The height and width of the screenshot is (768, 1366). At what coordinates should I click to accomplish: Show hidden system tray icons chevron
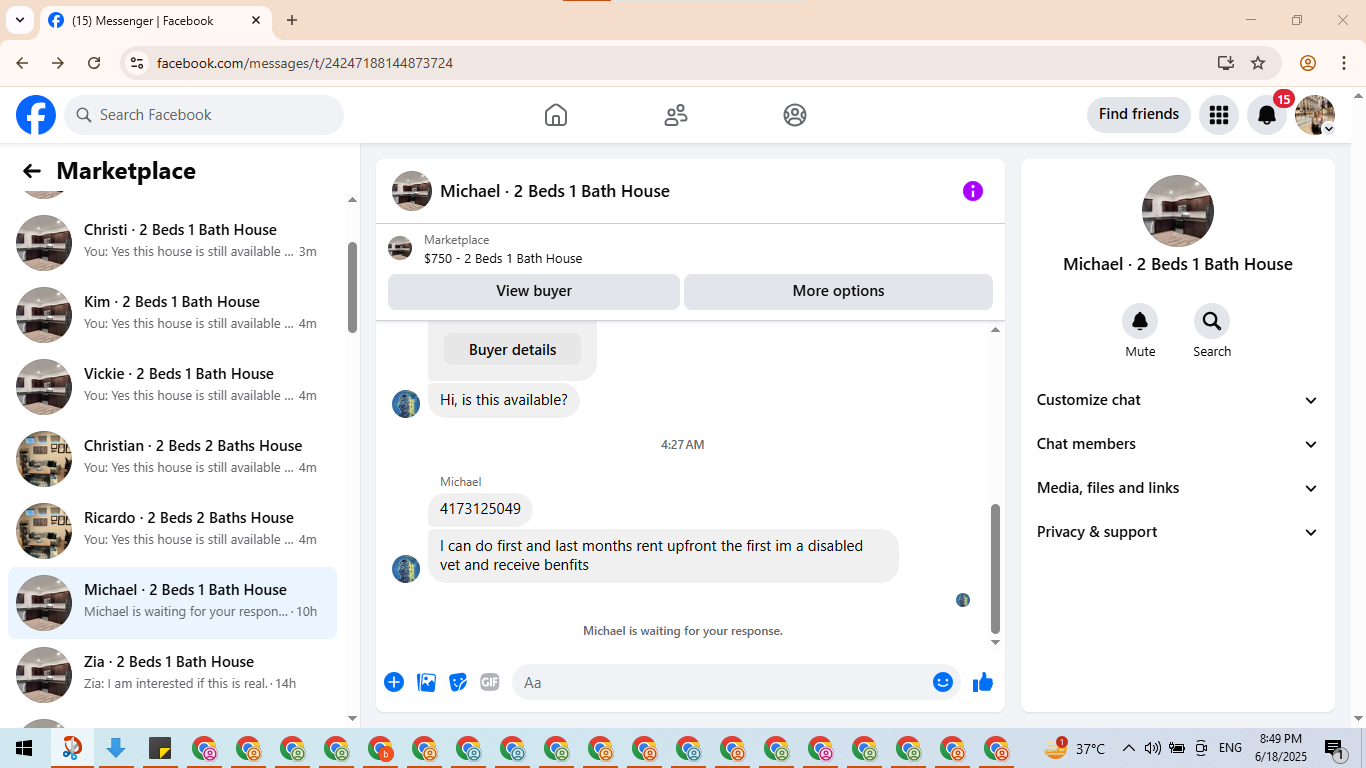1129,748
